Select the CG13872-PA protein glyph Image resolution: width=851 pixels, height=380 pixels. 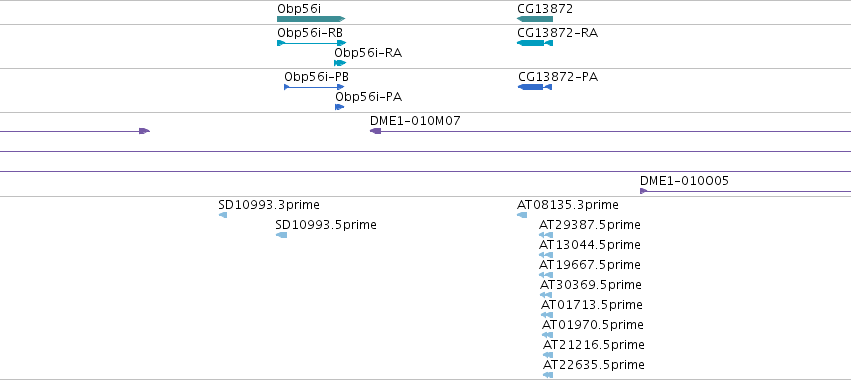[535, 87]
